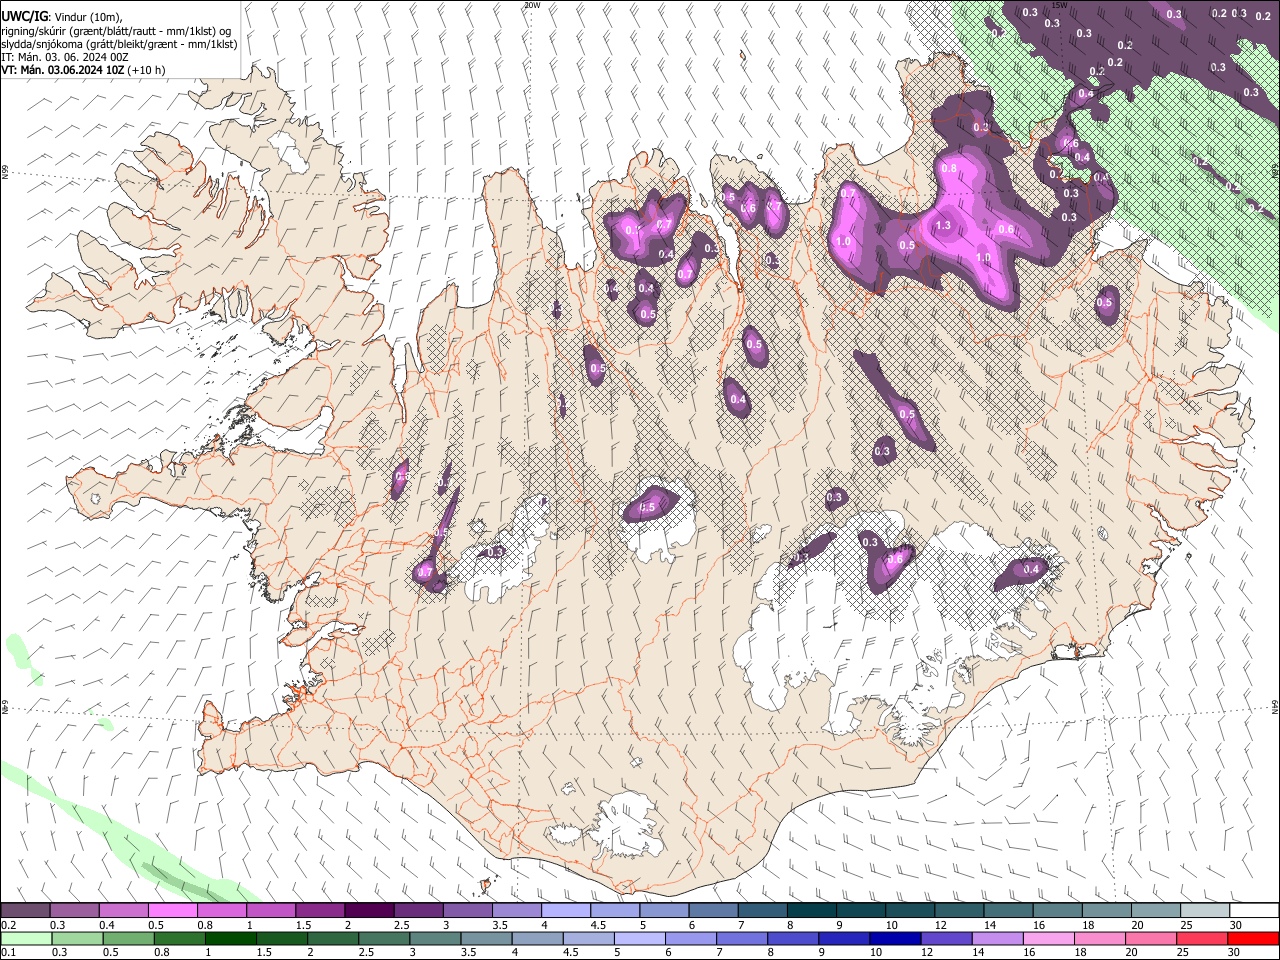Screen dimensions: 1280x960
Task: Click the '1.3' snowfall value on the map
Action: pyautogui.click(x=943, y=226)
